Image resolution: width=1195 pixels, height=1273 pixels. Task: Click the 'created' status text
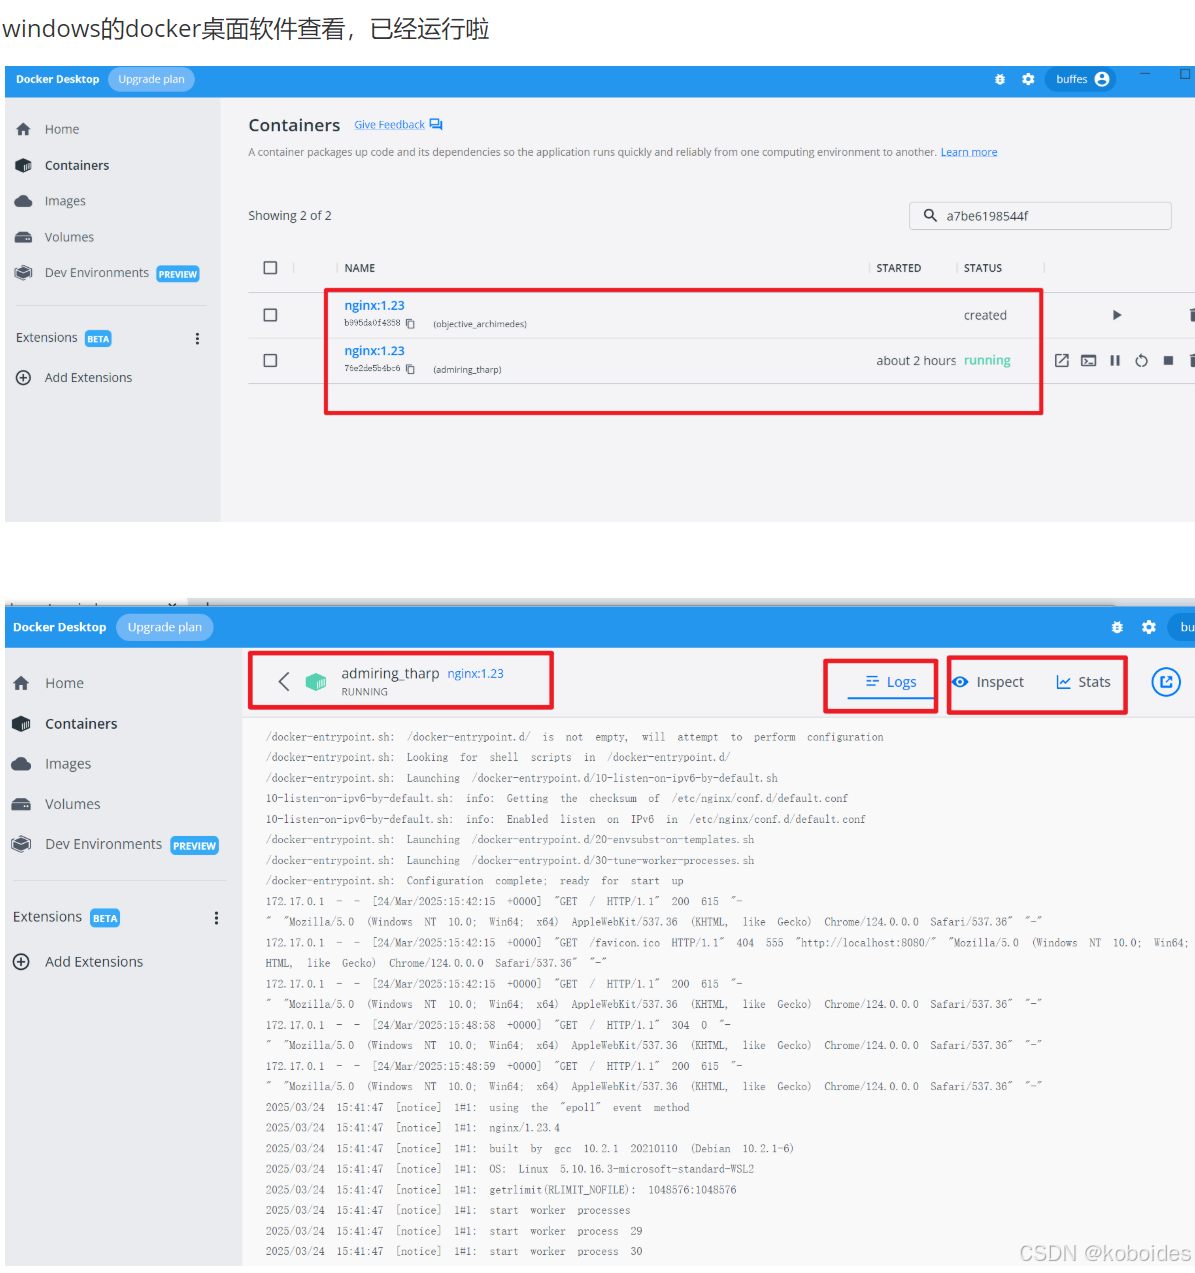click(985, 315)
